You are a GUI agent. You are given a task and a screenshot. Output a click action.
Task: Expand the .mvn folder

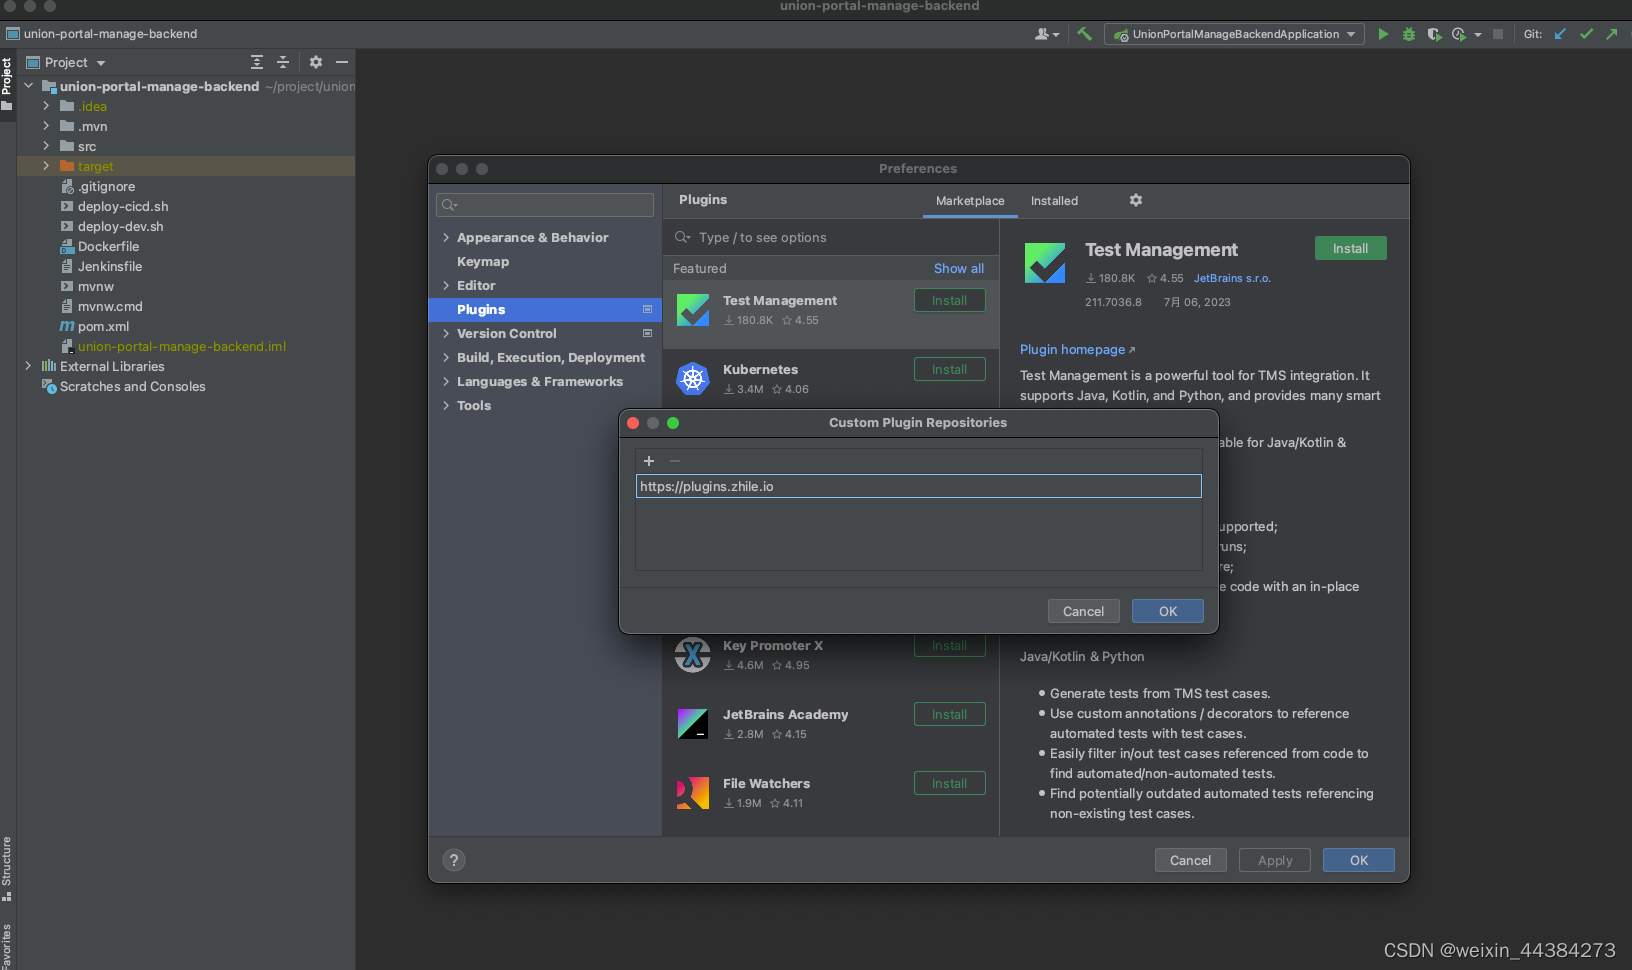tap(46, 126)
